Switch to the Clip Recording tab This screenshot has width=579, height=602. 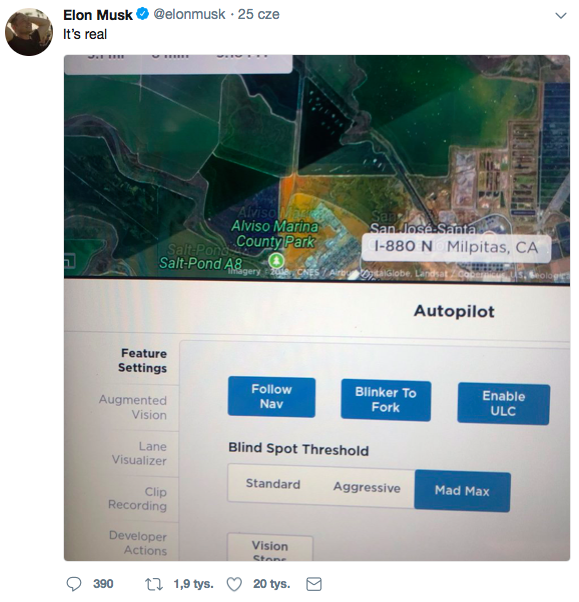[137, 498]
